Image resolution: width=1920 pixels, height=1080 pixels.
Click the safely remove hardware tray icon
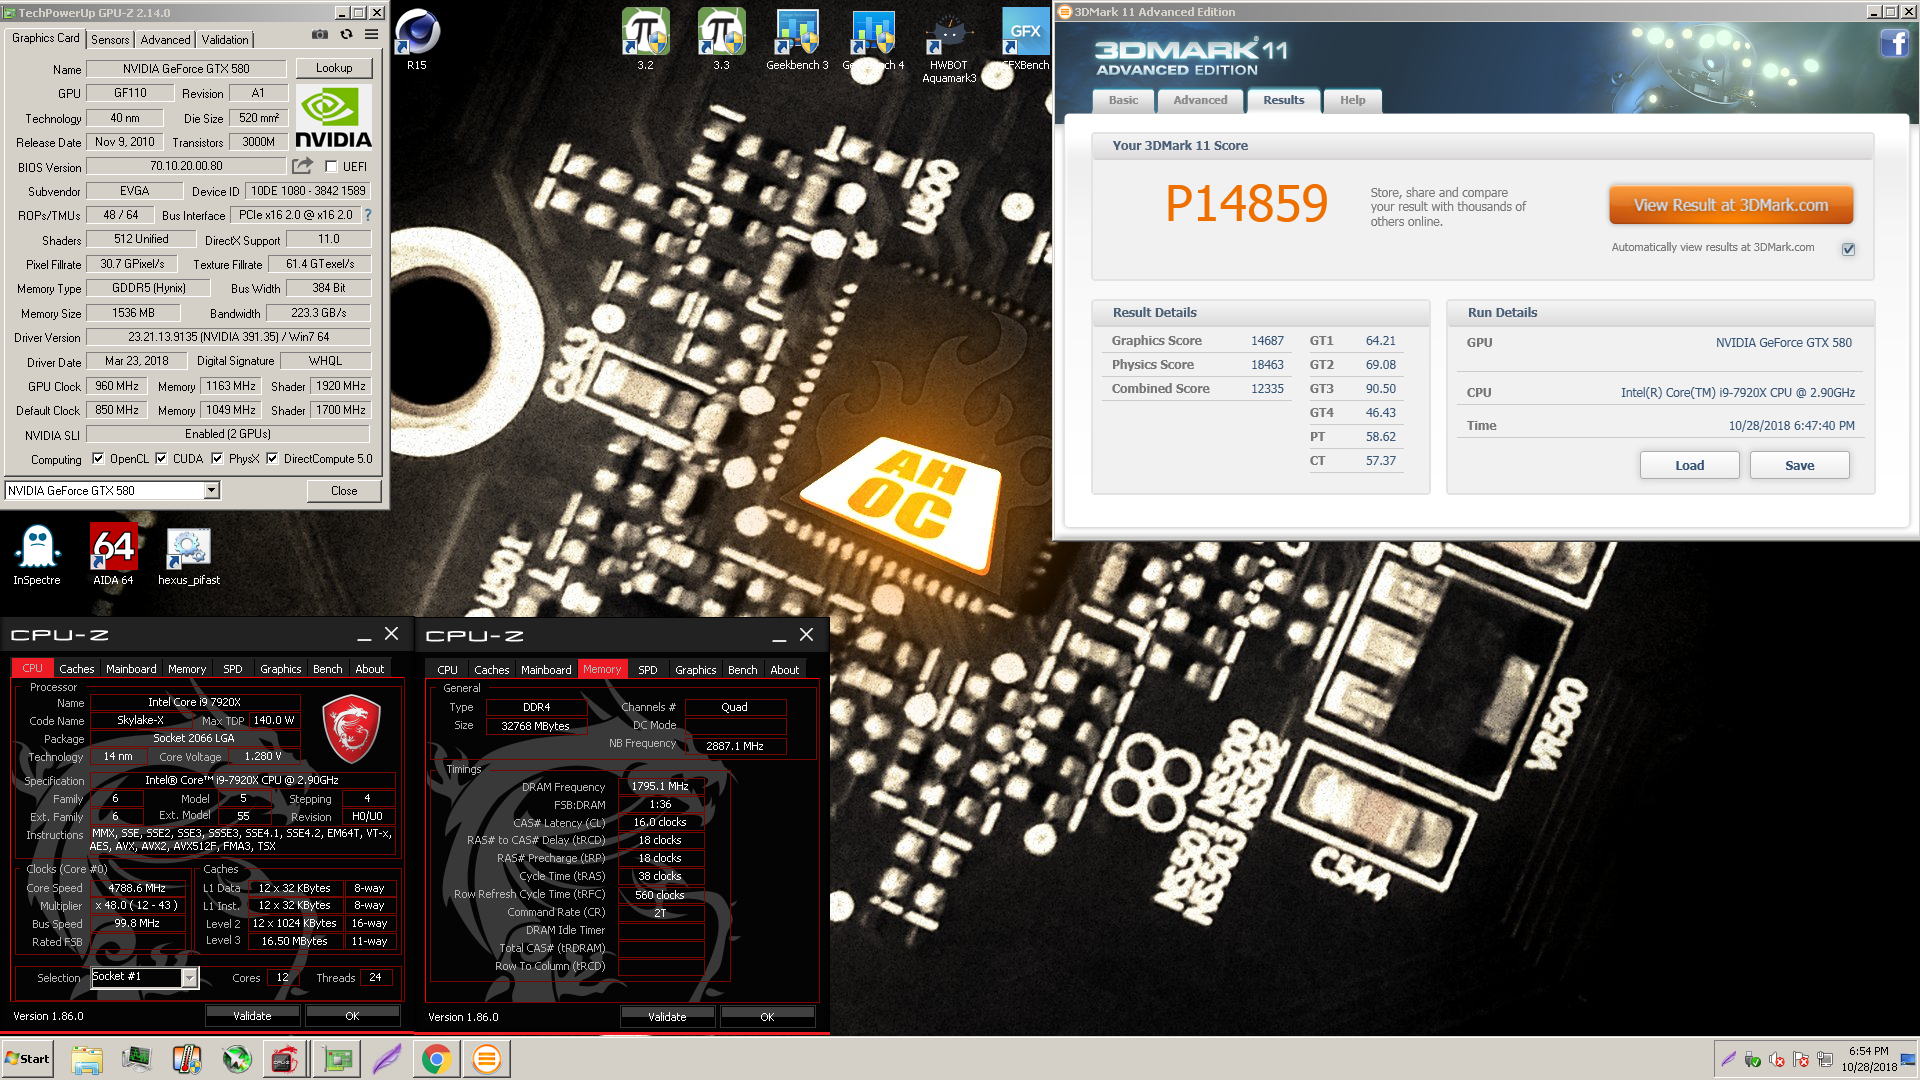(1752, 1060)
